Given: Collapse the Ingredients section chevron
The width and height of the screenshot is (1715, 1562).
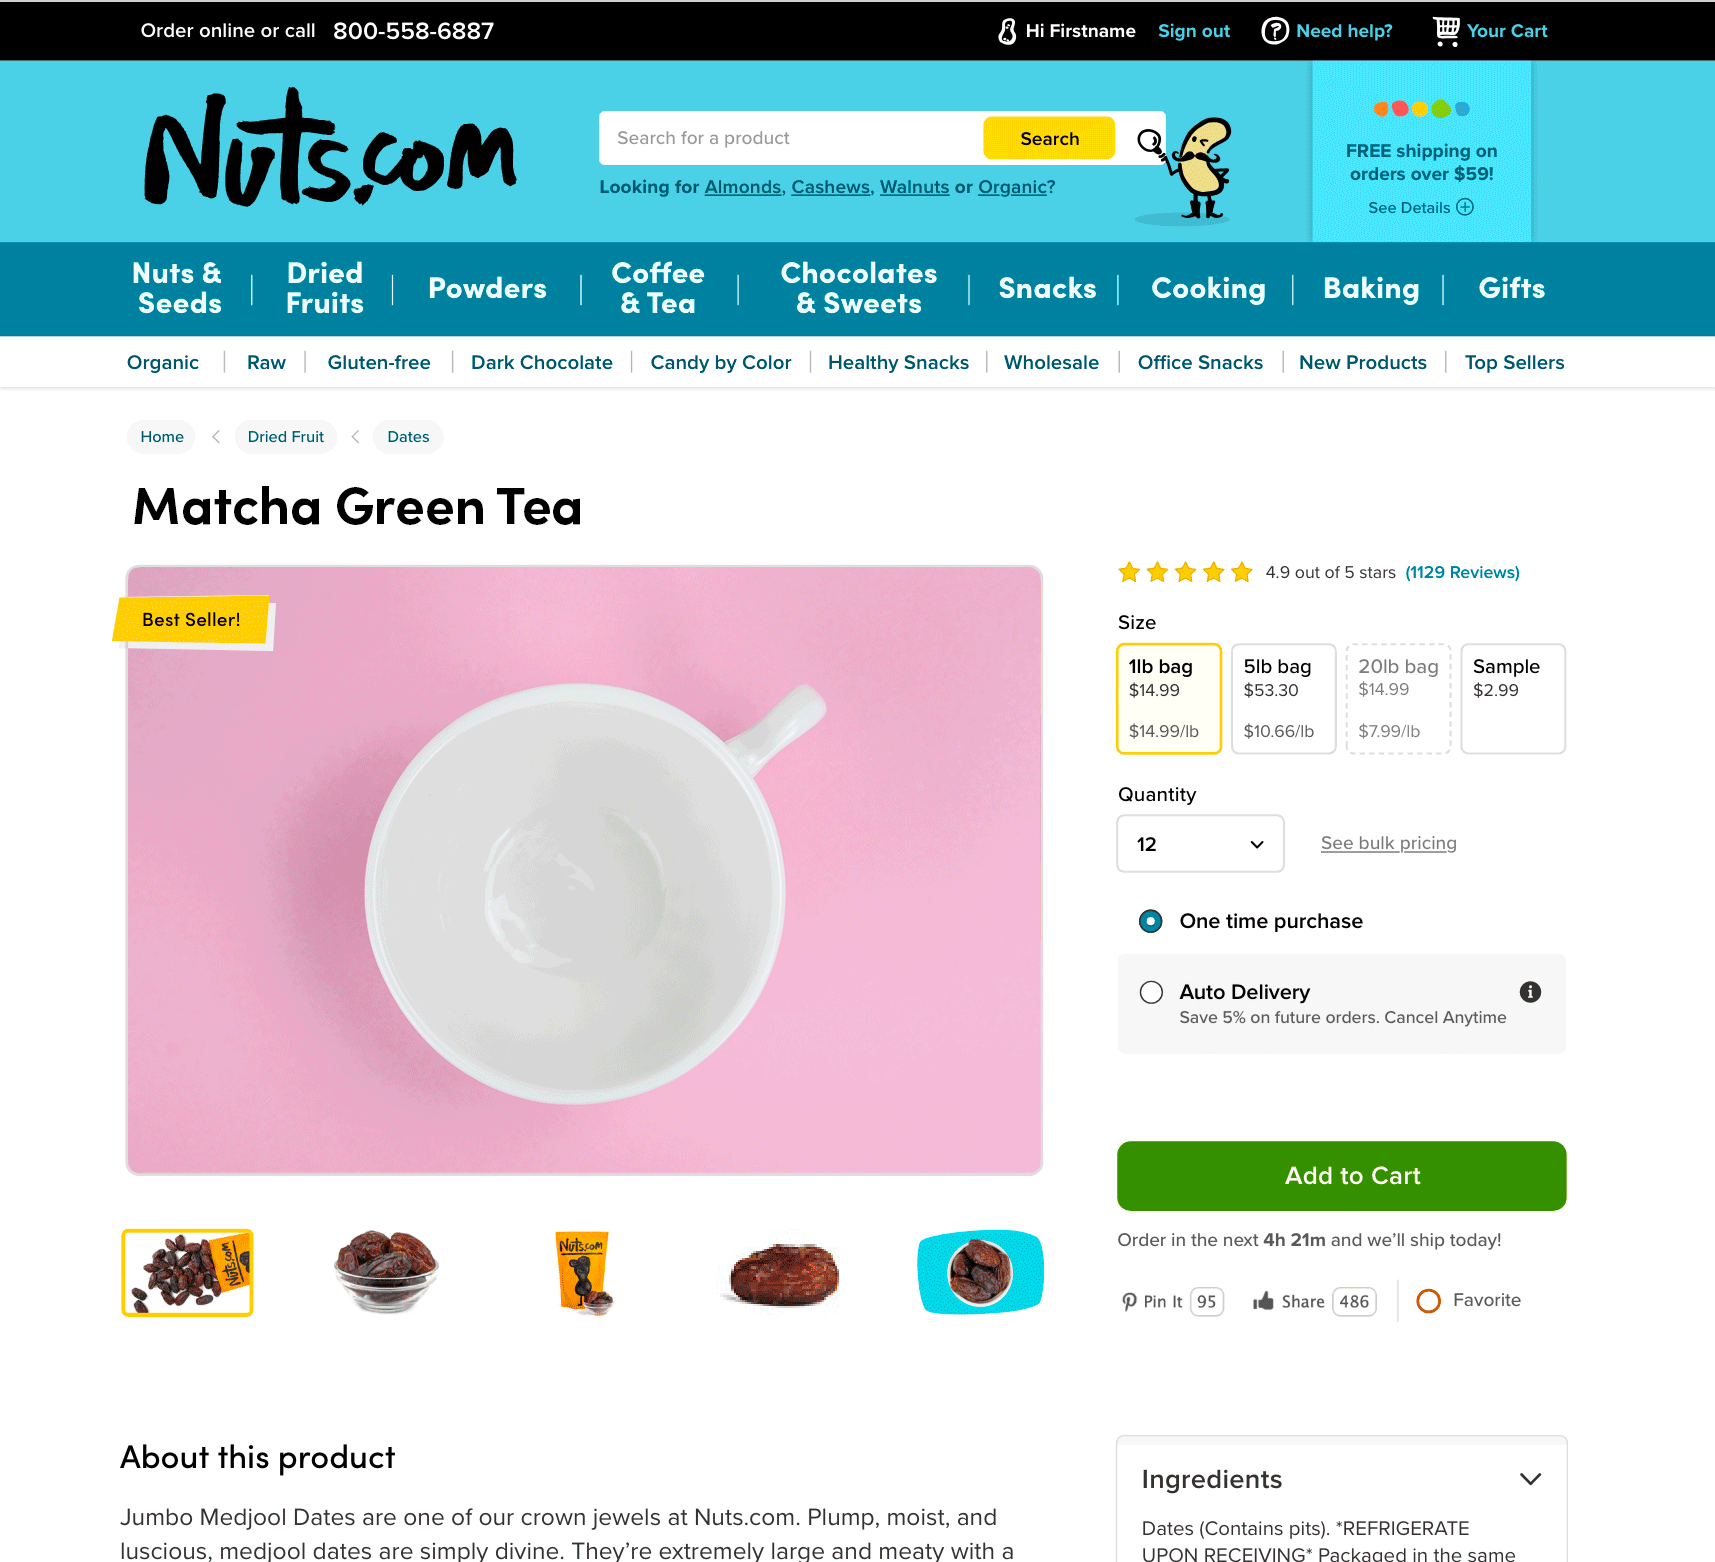Looking at the screenshot, I should (1530, 1479).
